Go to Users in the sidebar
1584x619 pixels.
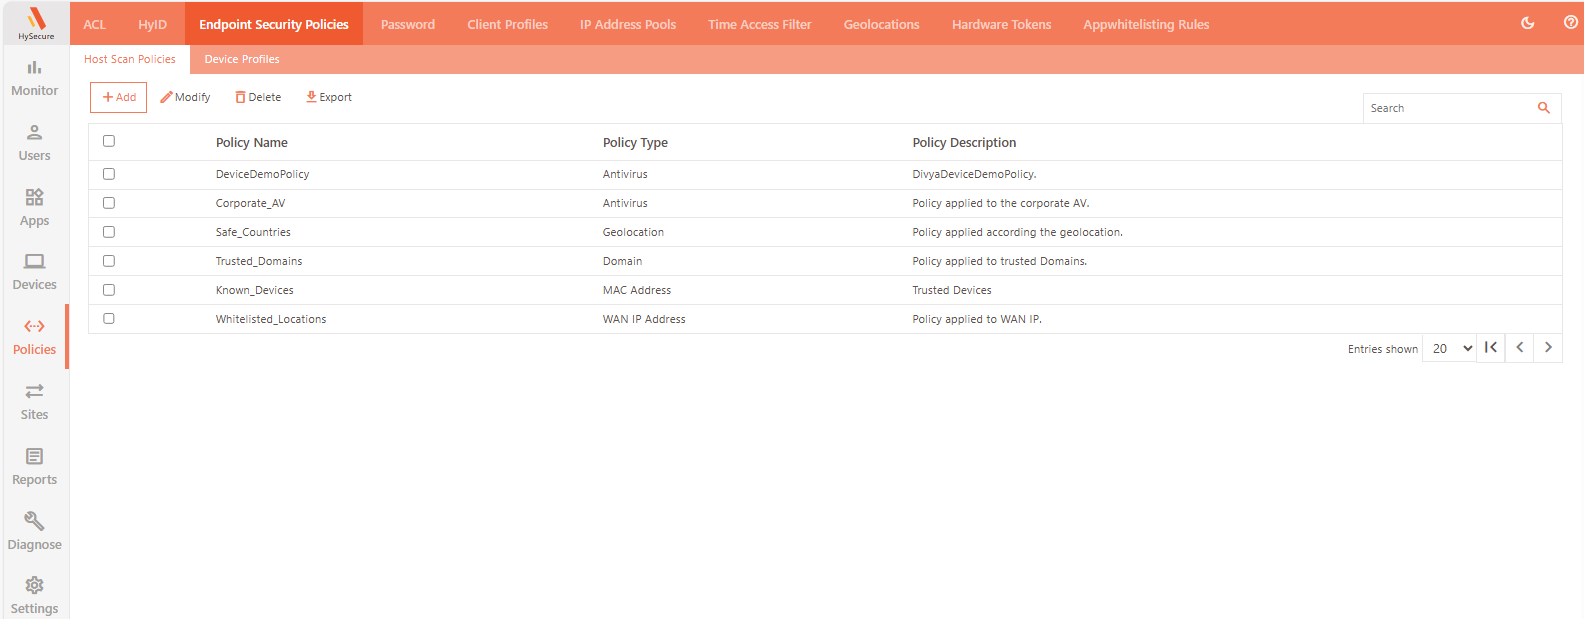tap(34, 142)
